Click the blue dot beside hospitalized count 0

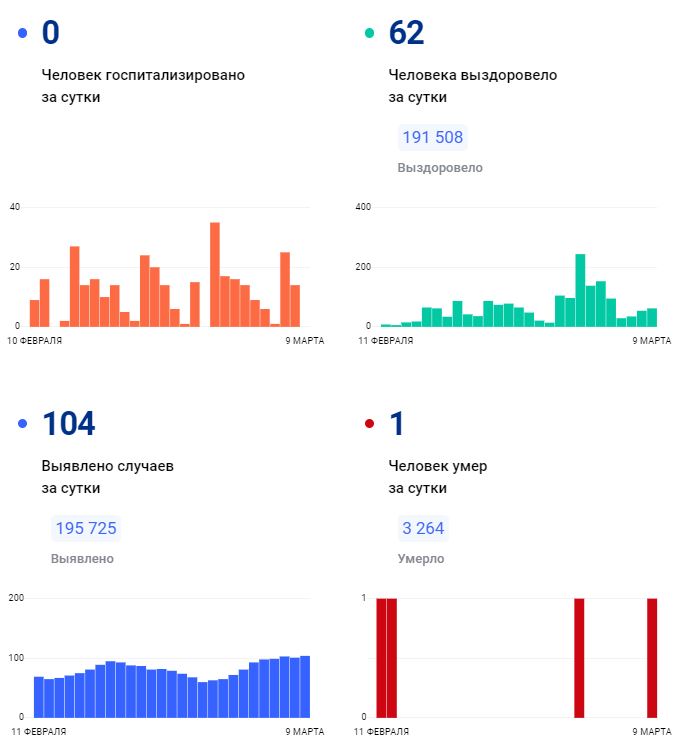(x=23, y=33)
